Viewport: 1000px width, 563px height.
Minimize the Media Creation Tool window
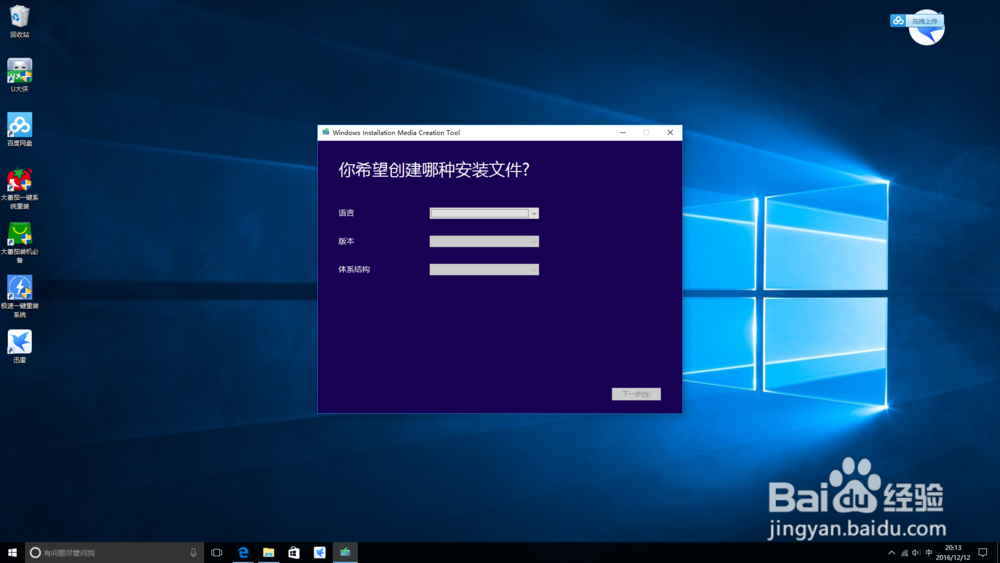623,133
